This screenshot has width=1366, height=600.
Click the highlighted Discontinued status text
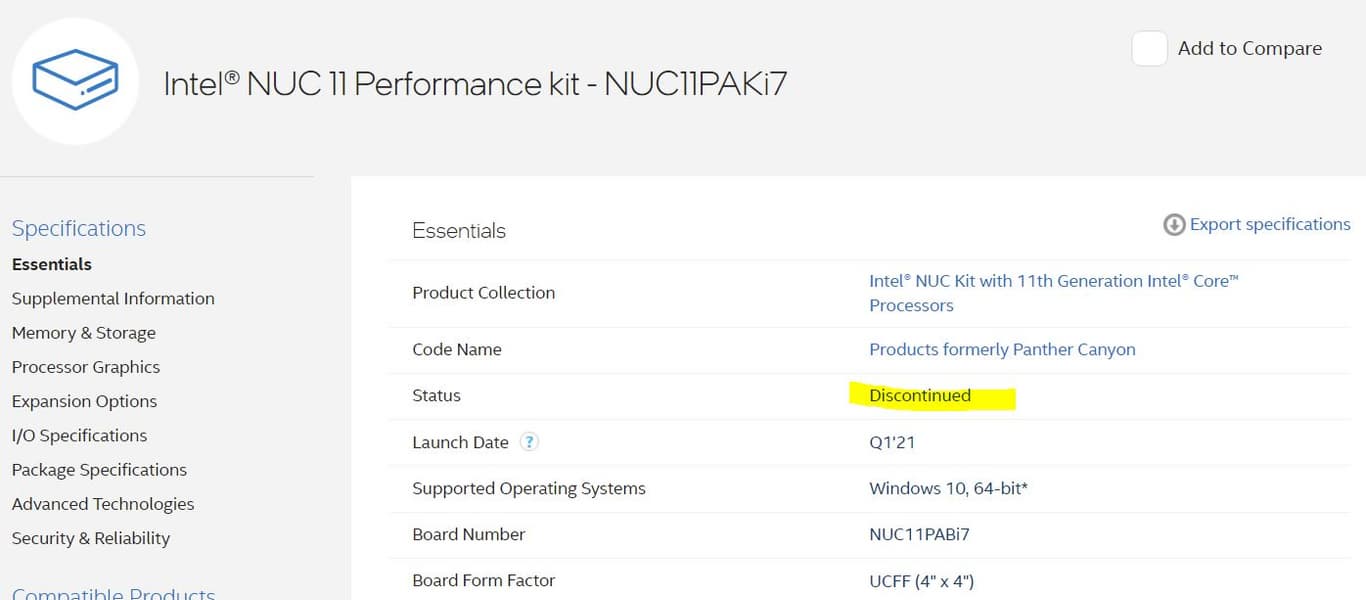click(x=920, y=396)
